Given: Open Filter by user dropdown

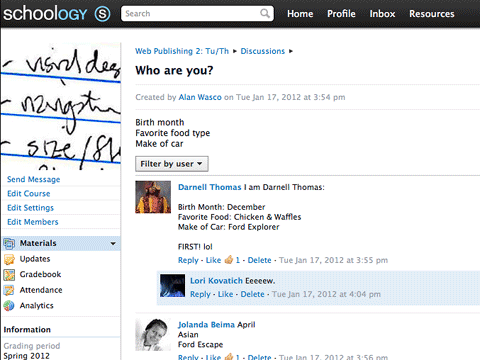Looking at the screenshot, I should tap(172, 164).
